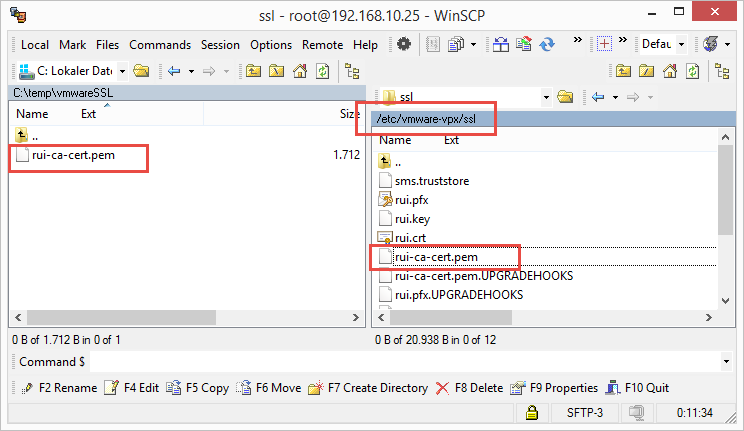Refresh the local panel
The width and height of the screenshot is (744, 431).
click(x=323, y=71)
